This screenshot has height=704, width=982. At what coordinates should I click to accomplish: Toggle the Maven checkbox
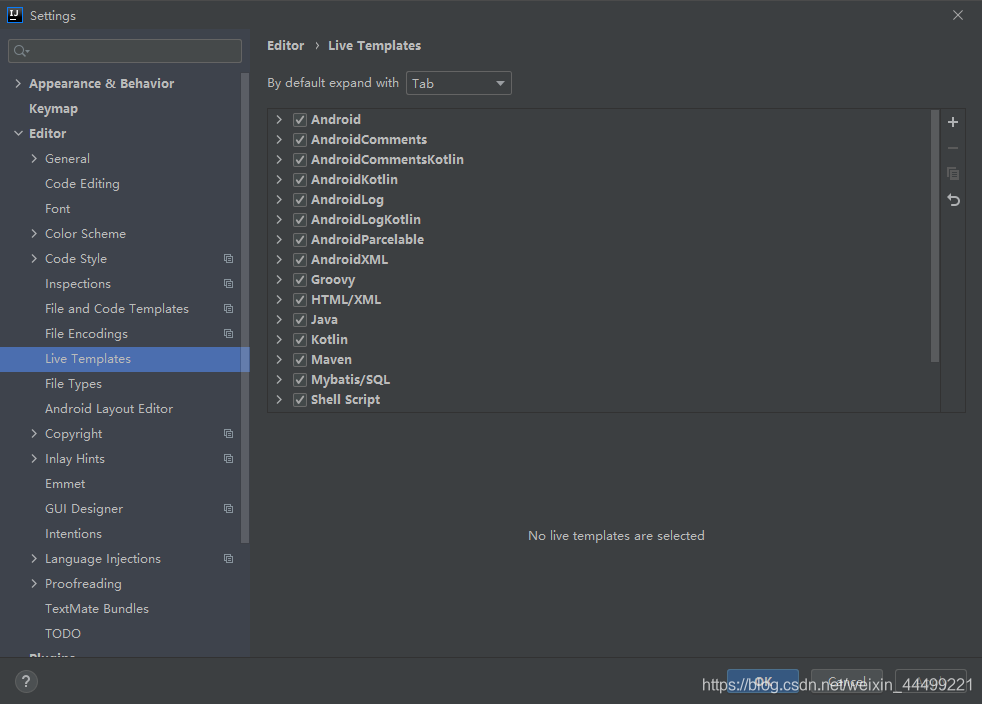point(300,360)
